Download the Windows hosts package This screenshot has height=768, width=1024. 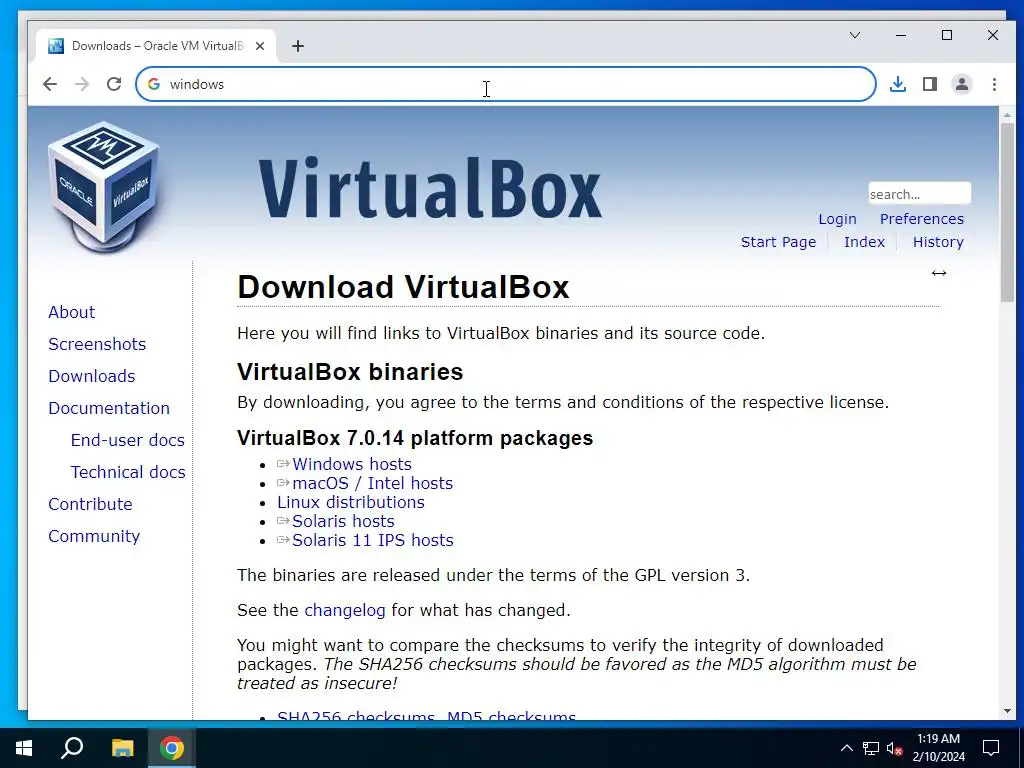(352, 464)
